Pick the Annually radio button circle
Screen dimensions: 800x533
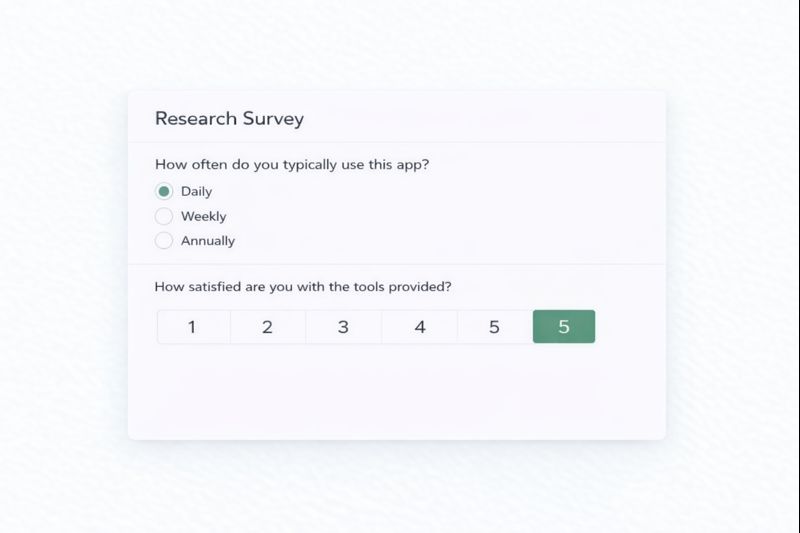click(x=164, y=240)
